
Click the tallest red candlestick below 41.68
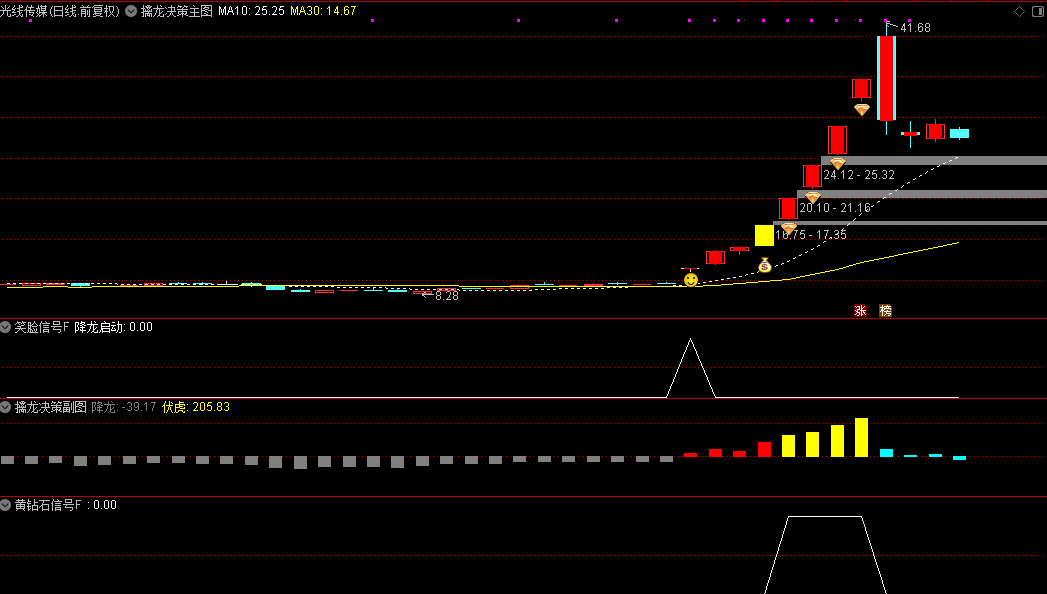[x=886, y=78]
